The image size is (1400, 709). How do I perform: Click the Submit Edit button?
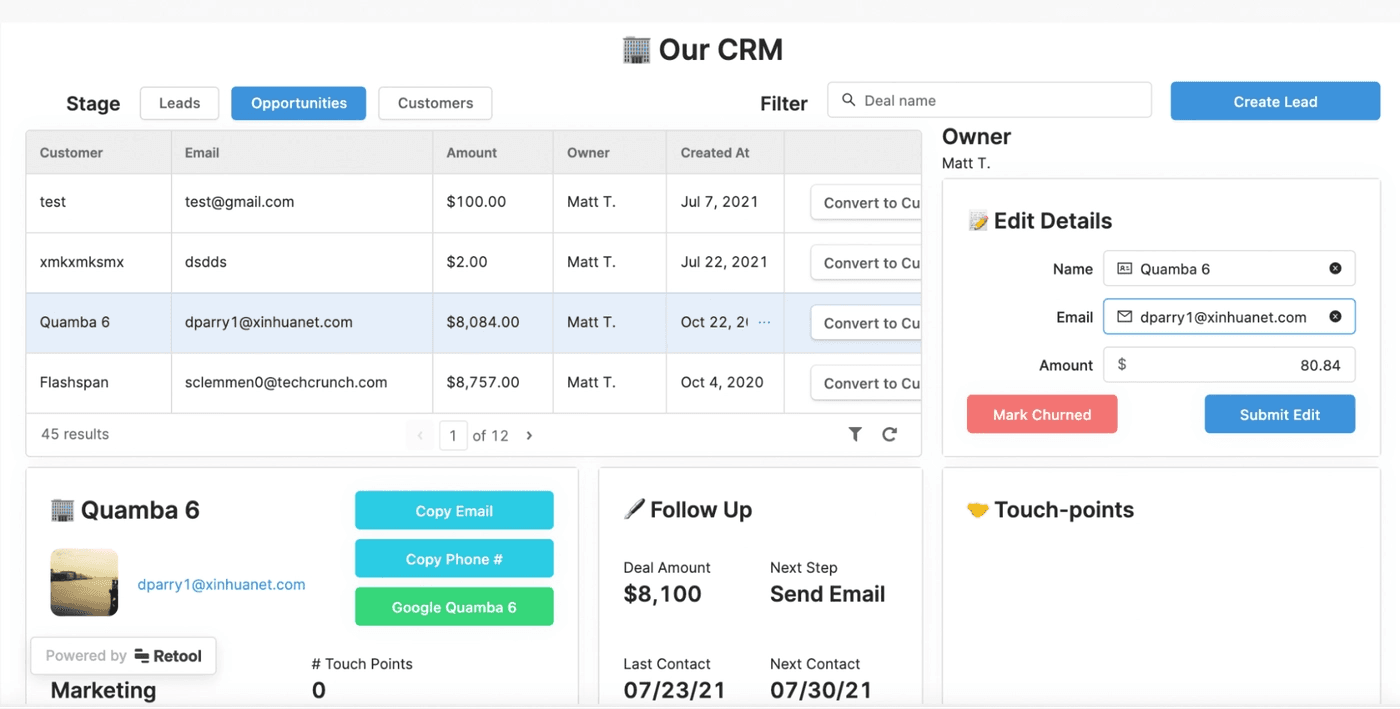[x=1279, y=414]
